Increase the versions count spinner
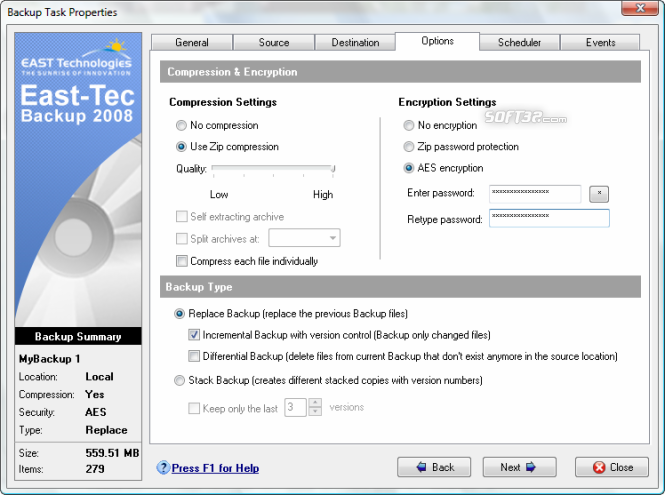Viewport: 665px width, 495px height. (x=315, y=403)
